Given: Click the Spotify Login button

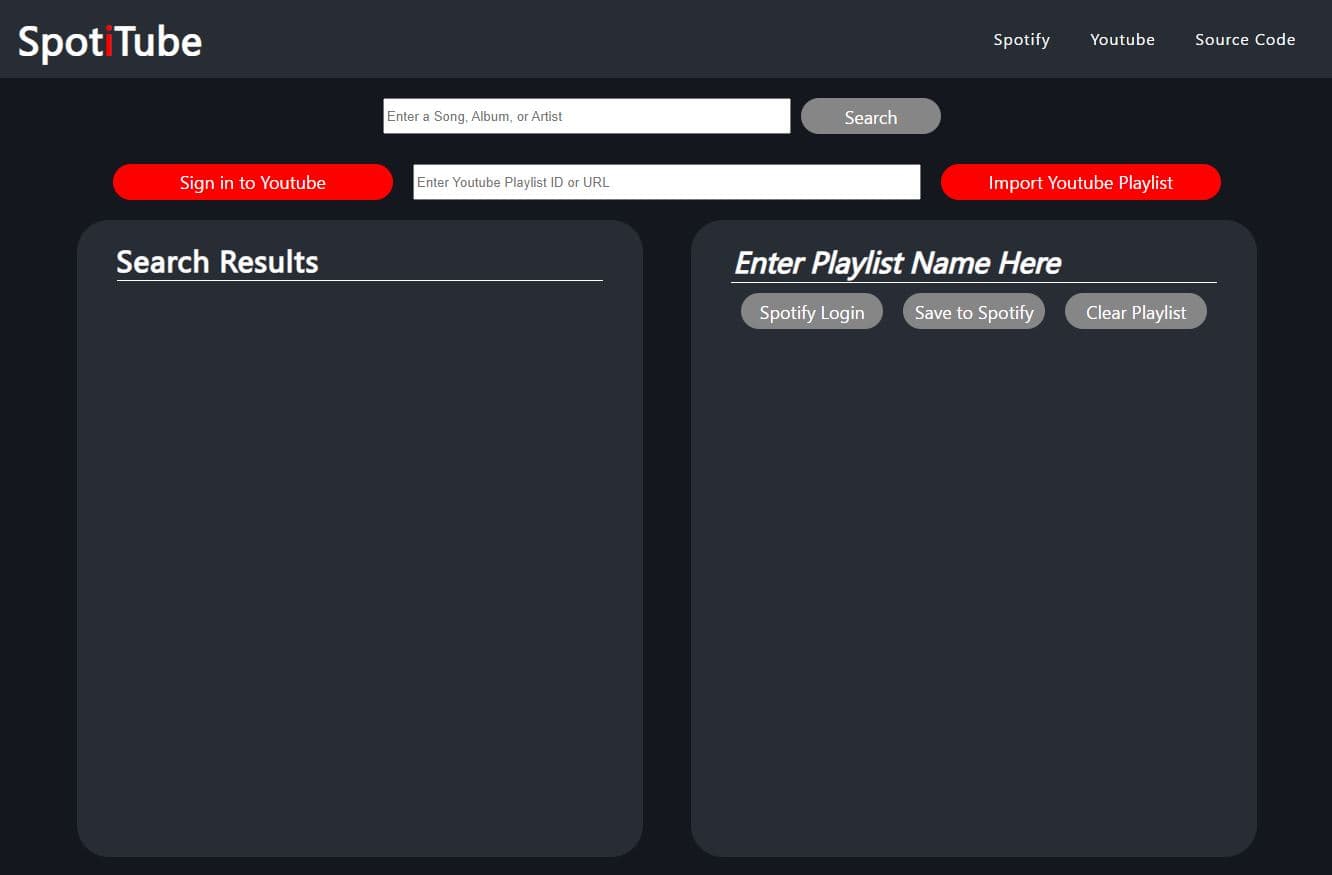Looking at the screenshot, I should 811,312.
